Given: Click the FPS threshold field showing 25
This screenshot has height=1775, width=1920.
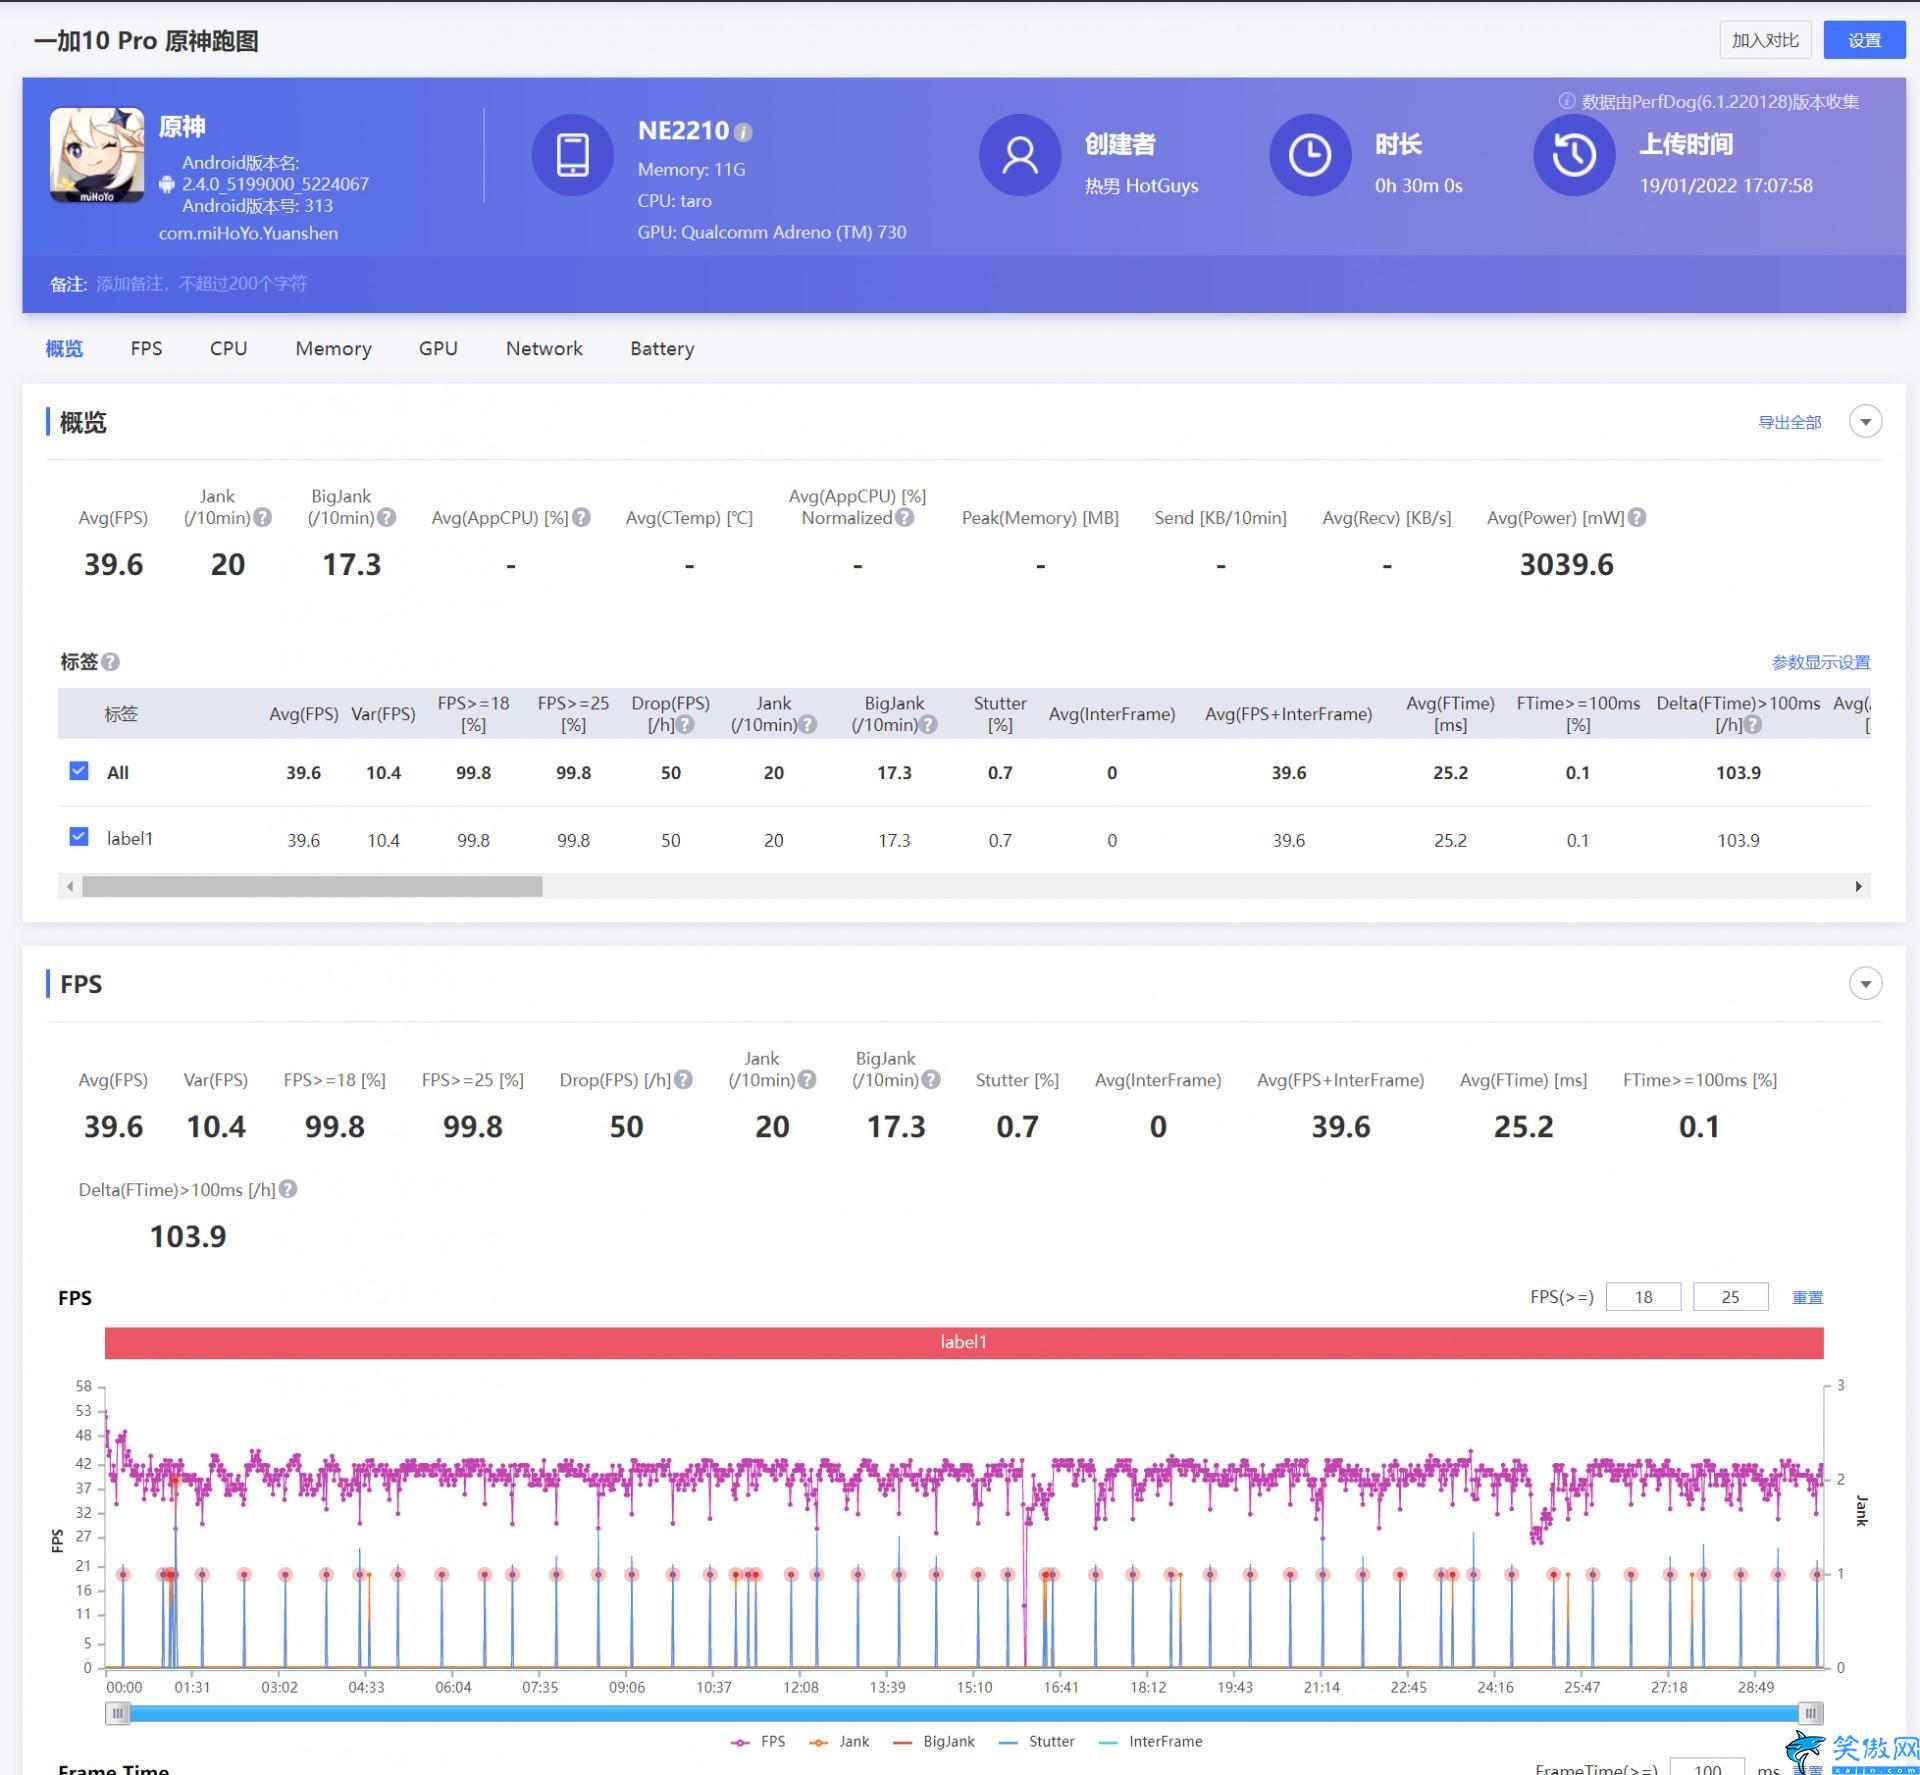Looking at the screenshot, I should [1730, 1297].
